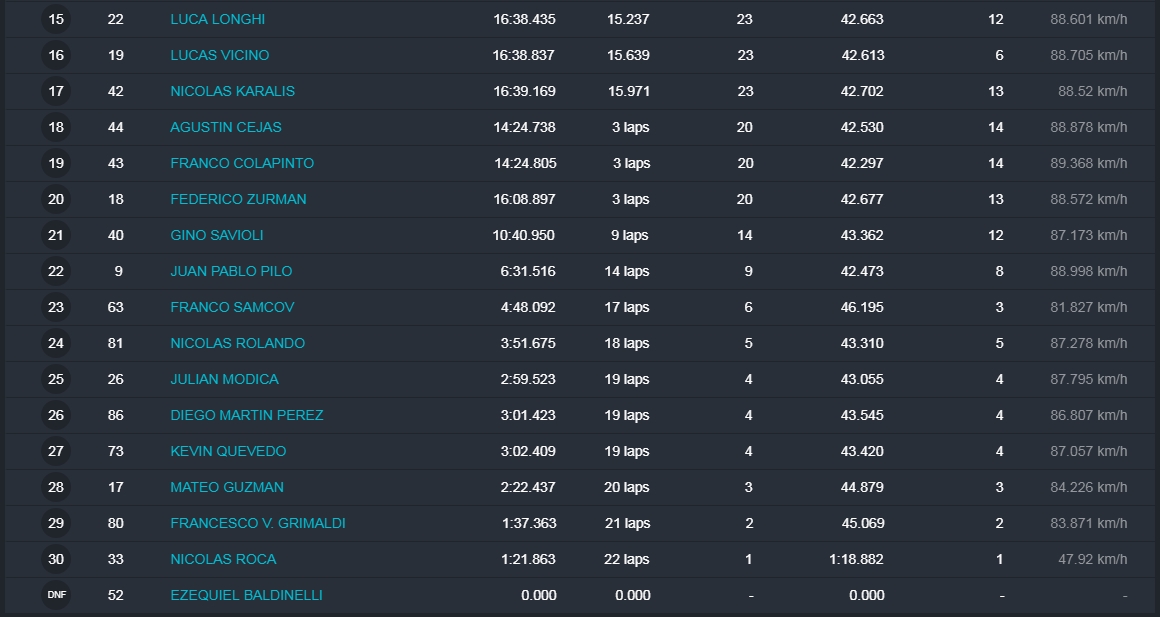Click the LUCAS VICINO driver name
Image resolution: width=1160 pixels, height=617 pixels.
pos(219,55)
